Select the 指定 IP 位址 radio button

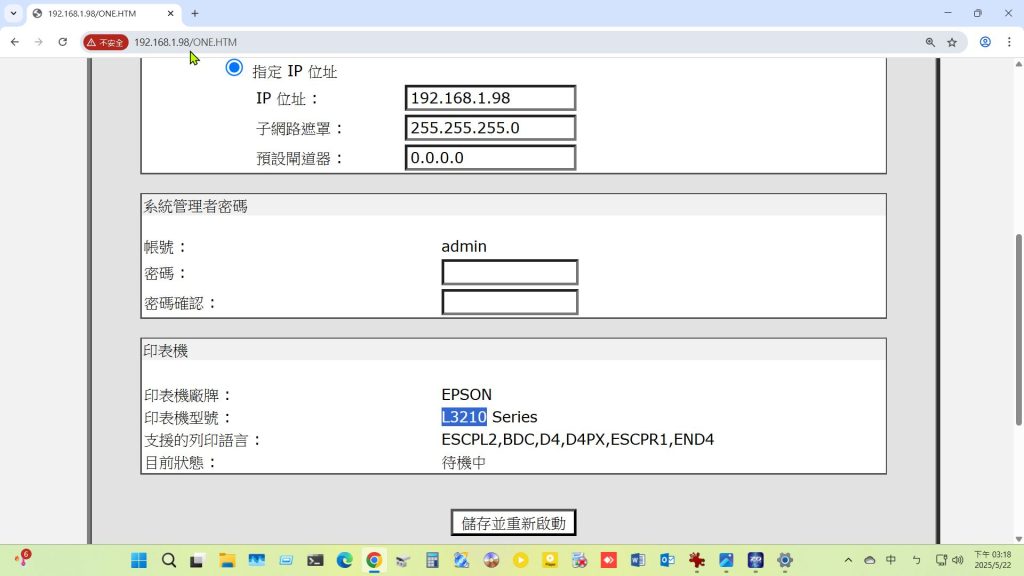[234, 68]
